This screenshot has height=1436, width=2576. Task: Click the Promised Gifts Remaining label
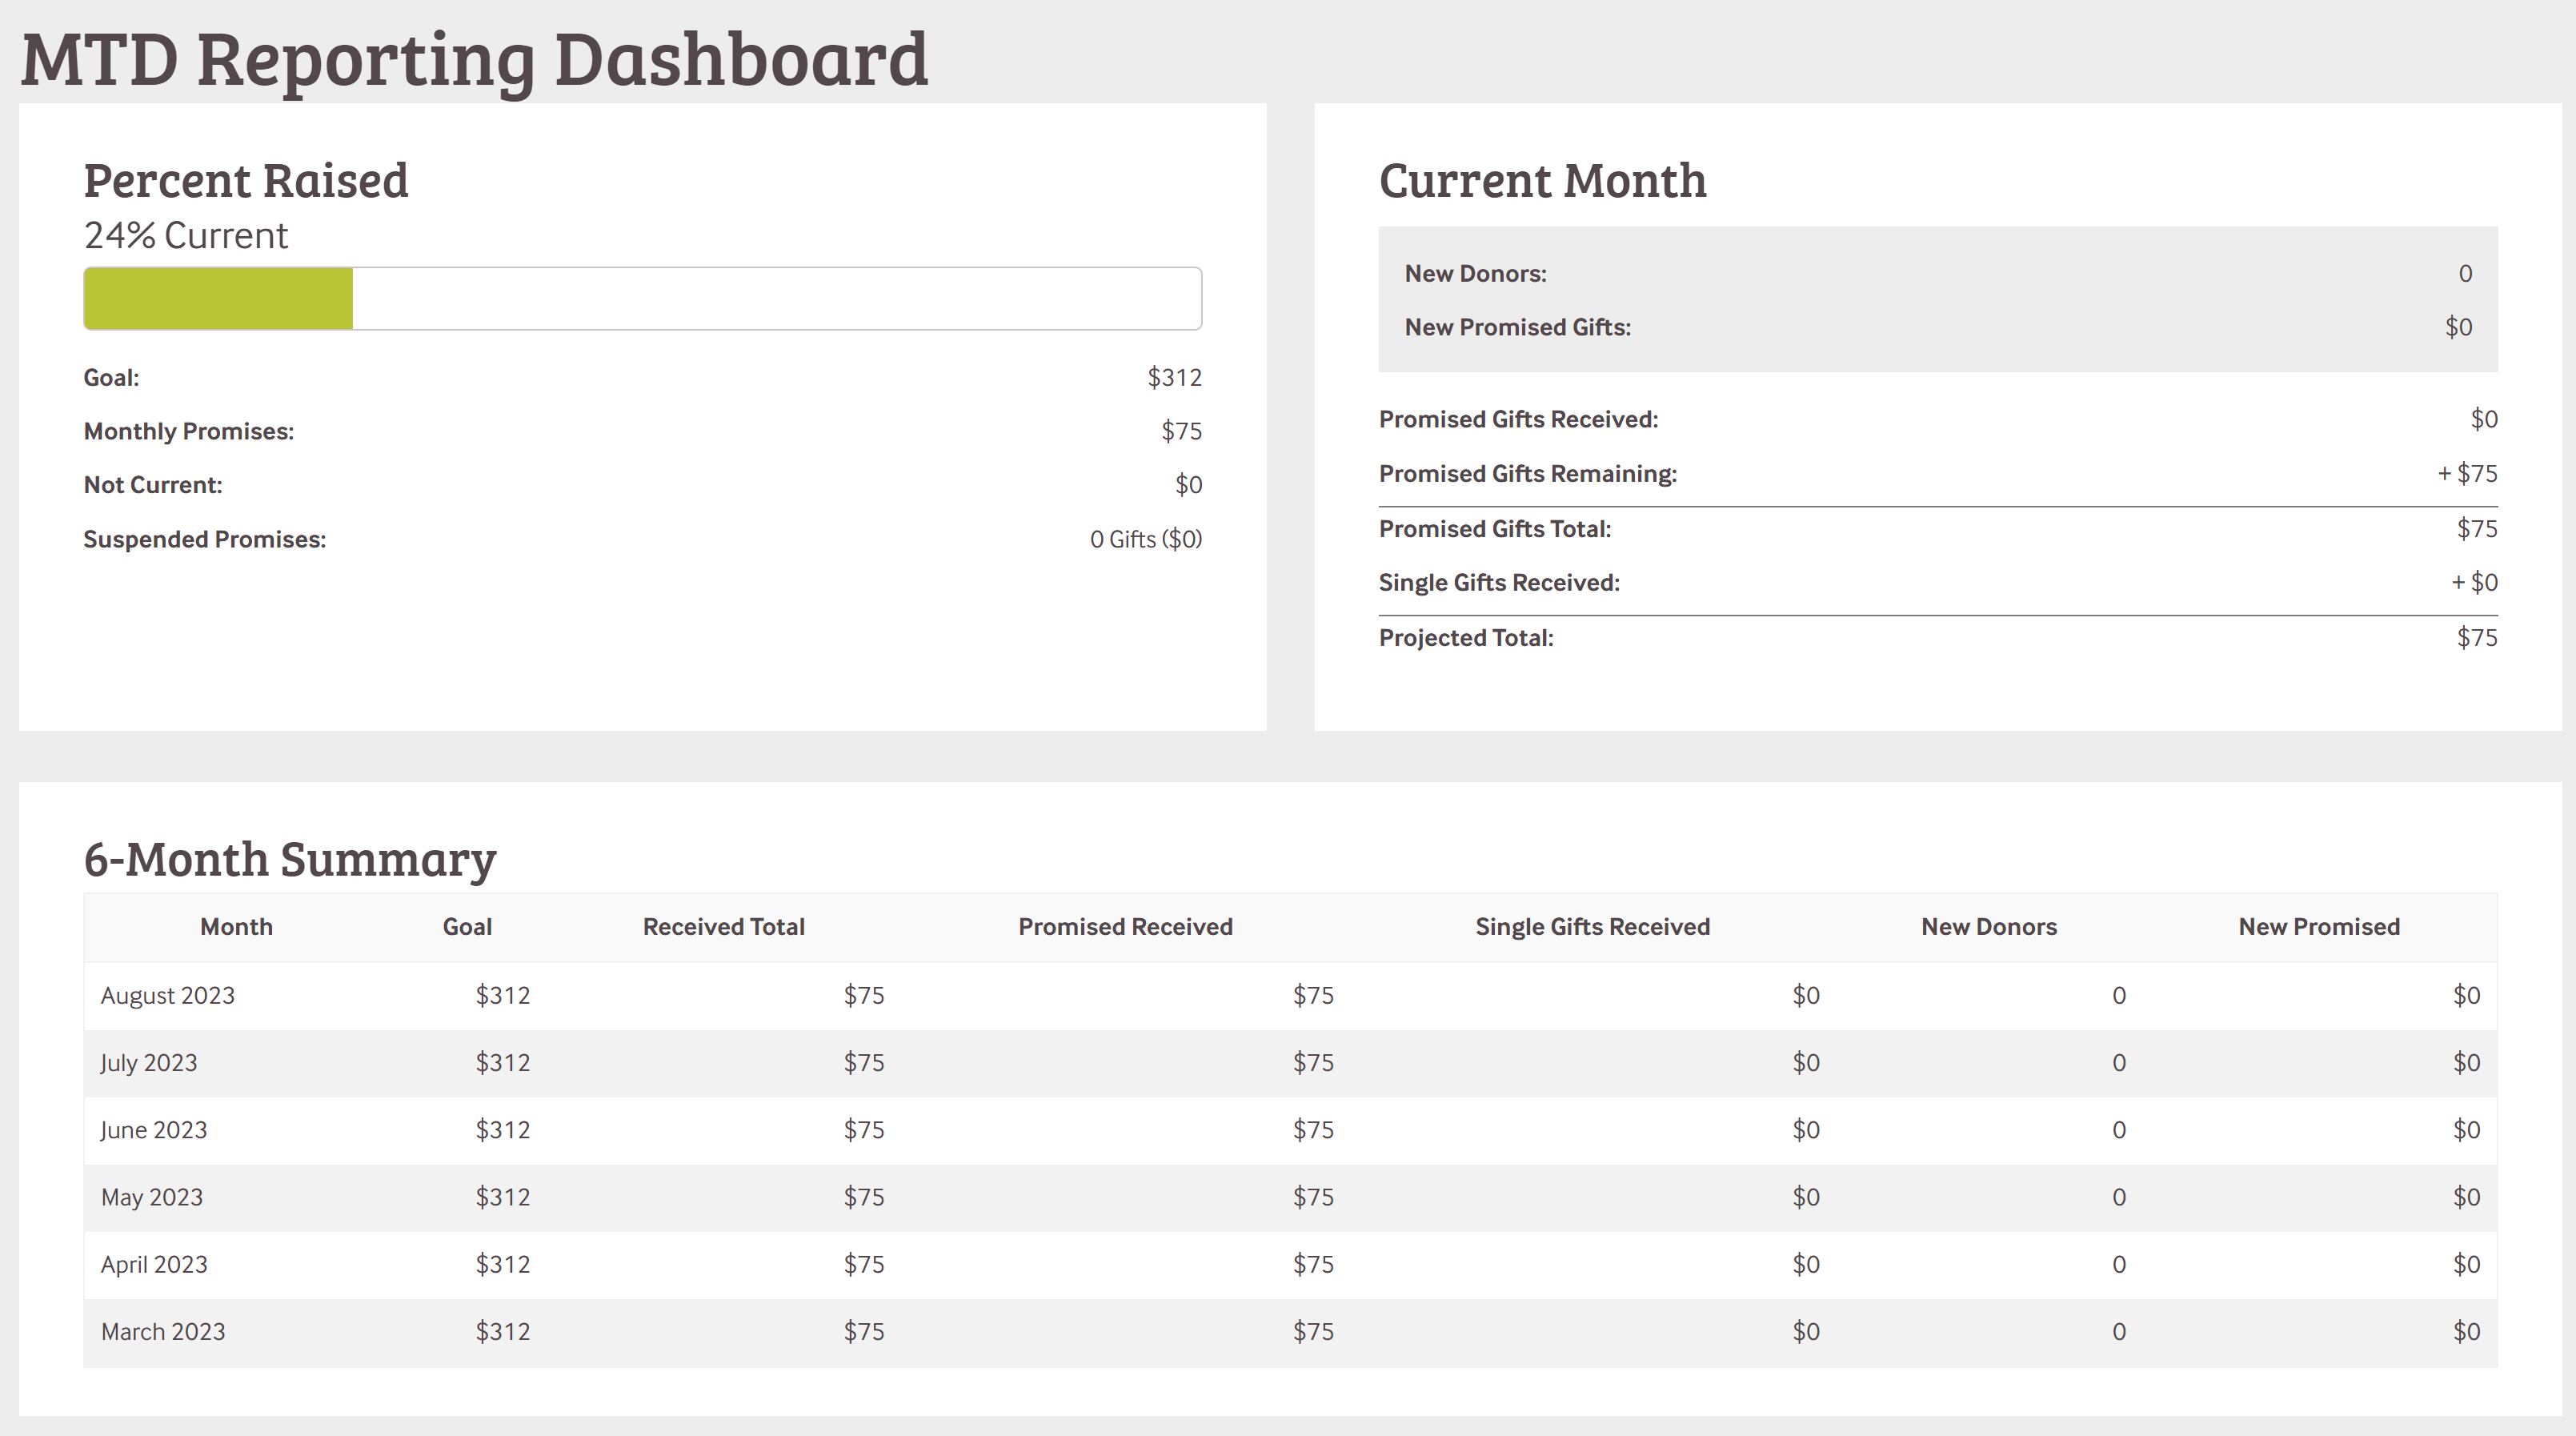tap(1527, 474)
